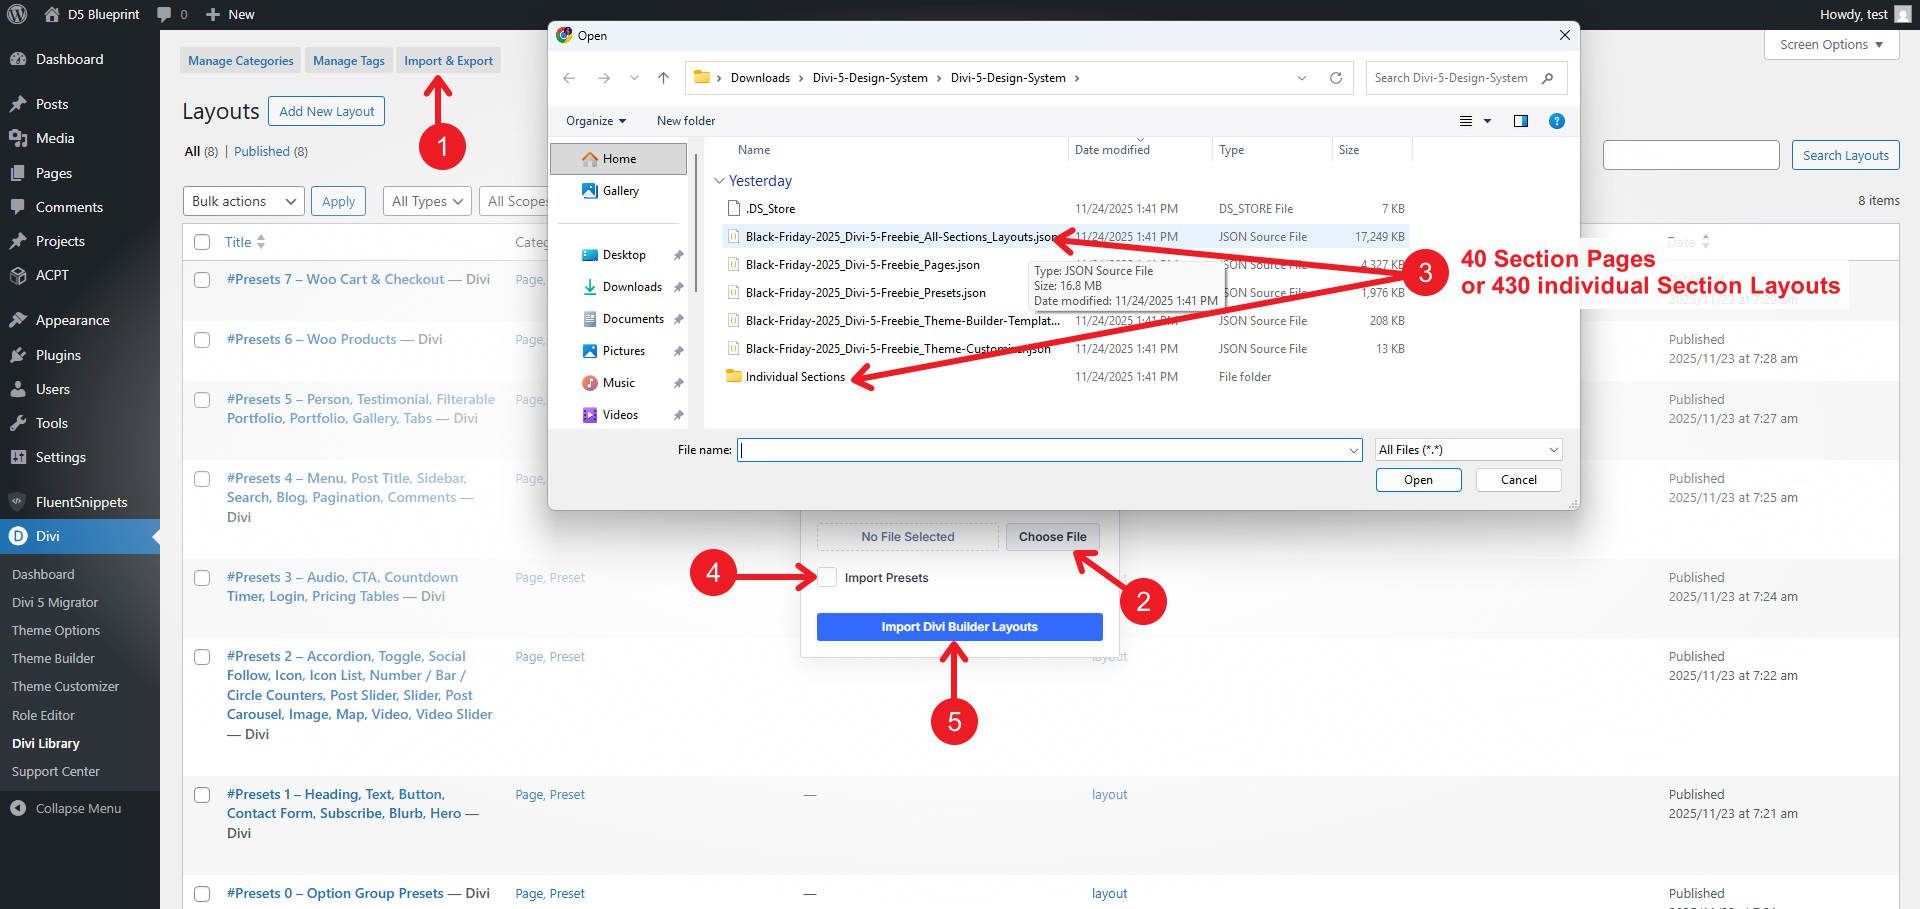Refresh the folder view in the Open dialog

(1337, 77)
